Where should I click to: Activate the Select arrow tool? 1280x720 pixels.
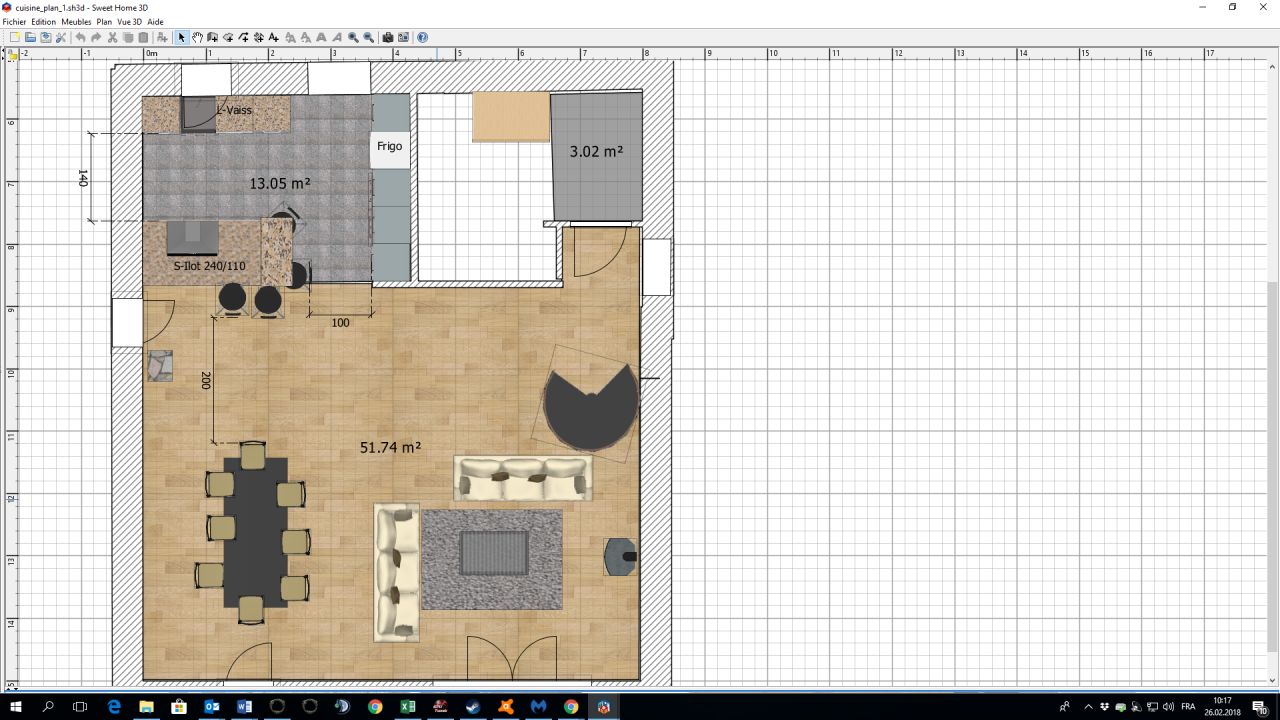point(181,37)
